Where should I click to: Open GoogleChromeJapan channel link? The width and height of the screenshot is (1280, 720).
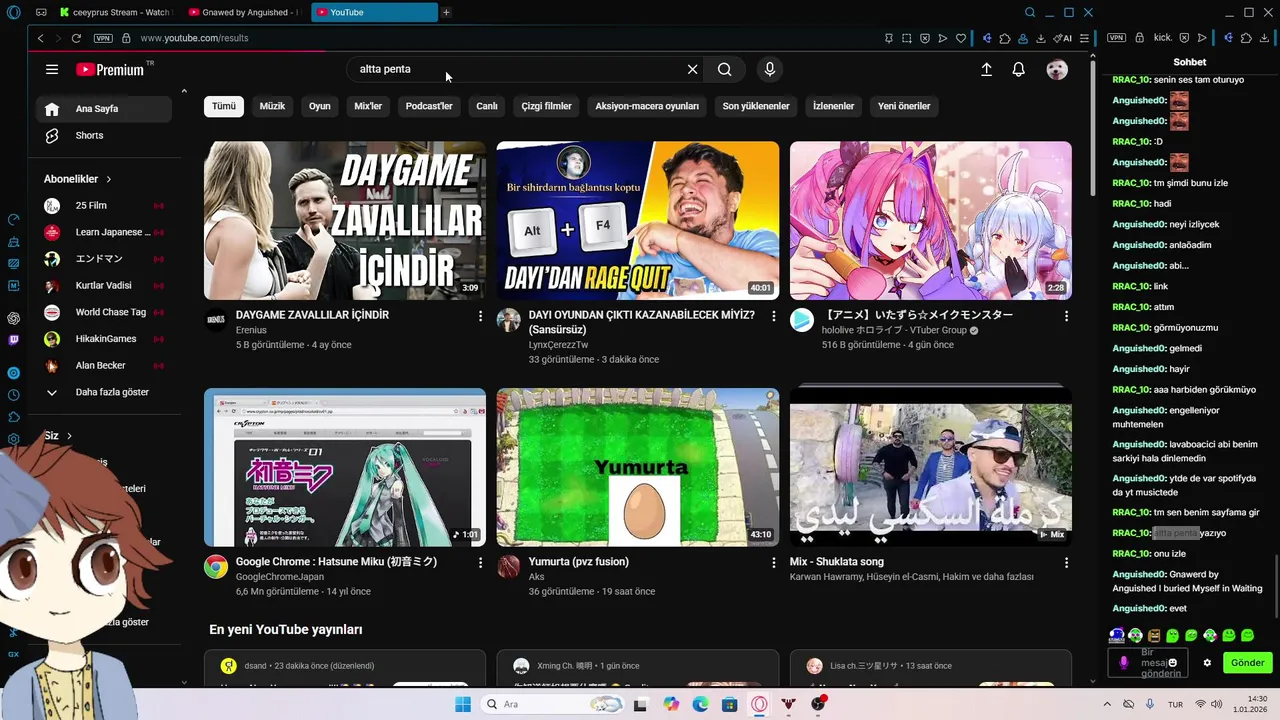pos(280,577)
